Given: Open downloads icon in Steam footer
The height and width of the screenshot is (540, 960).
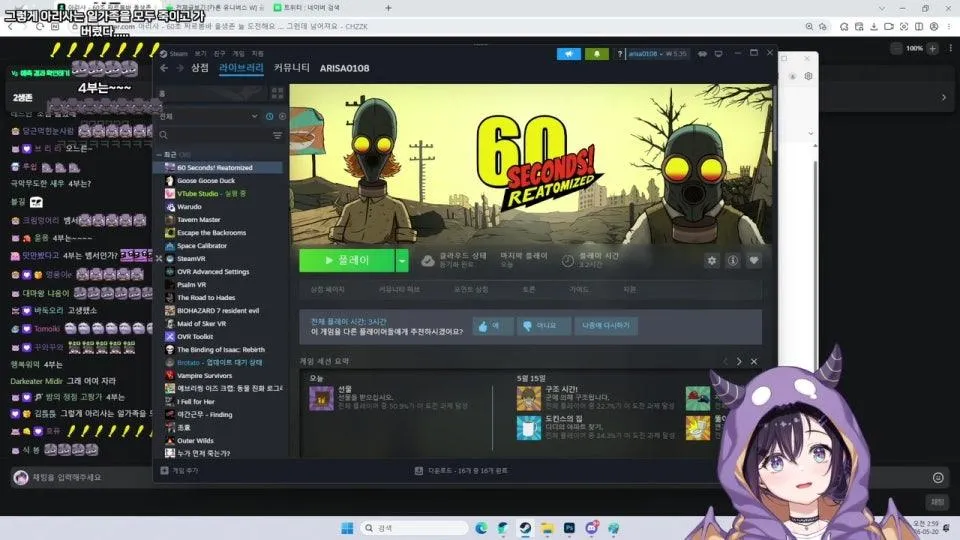Looking at the screenshot, I should tap(419, 471).
